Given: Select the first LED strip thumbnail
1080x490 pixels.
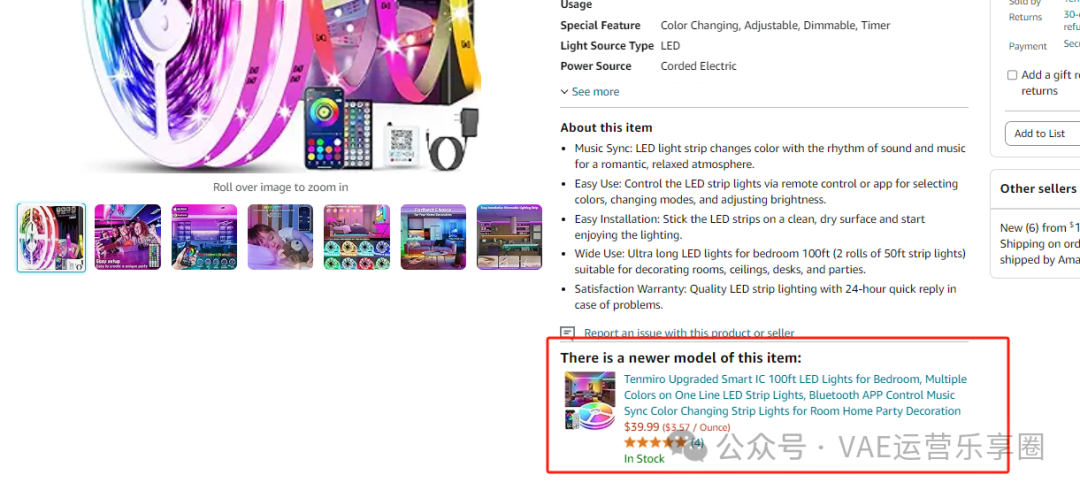Looking at the screenshot, I should click(52, 238).
